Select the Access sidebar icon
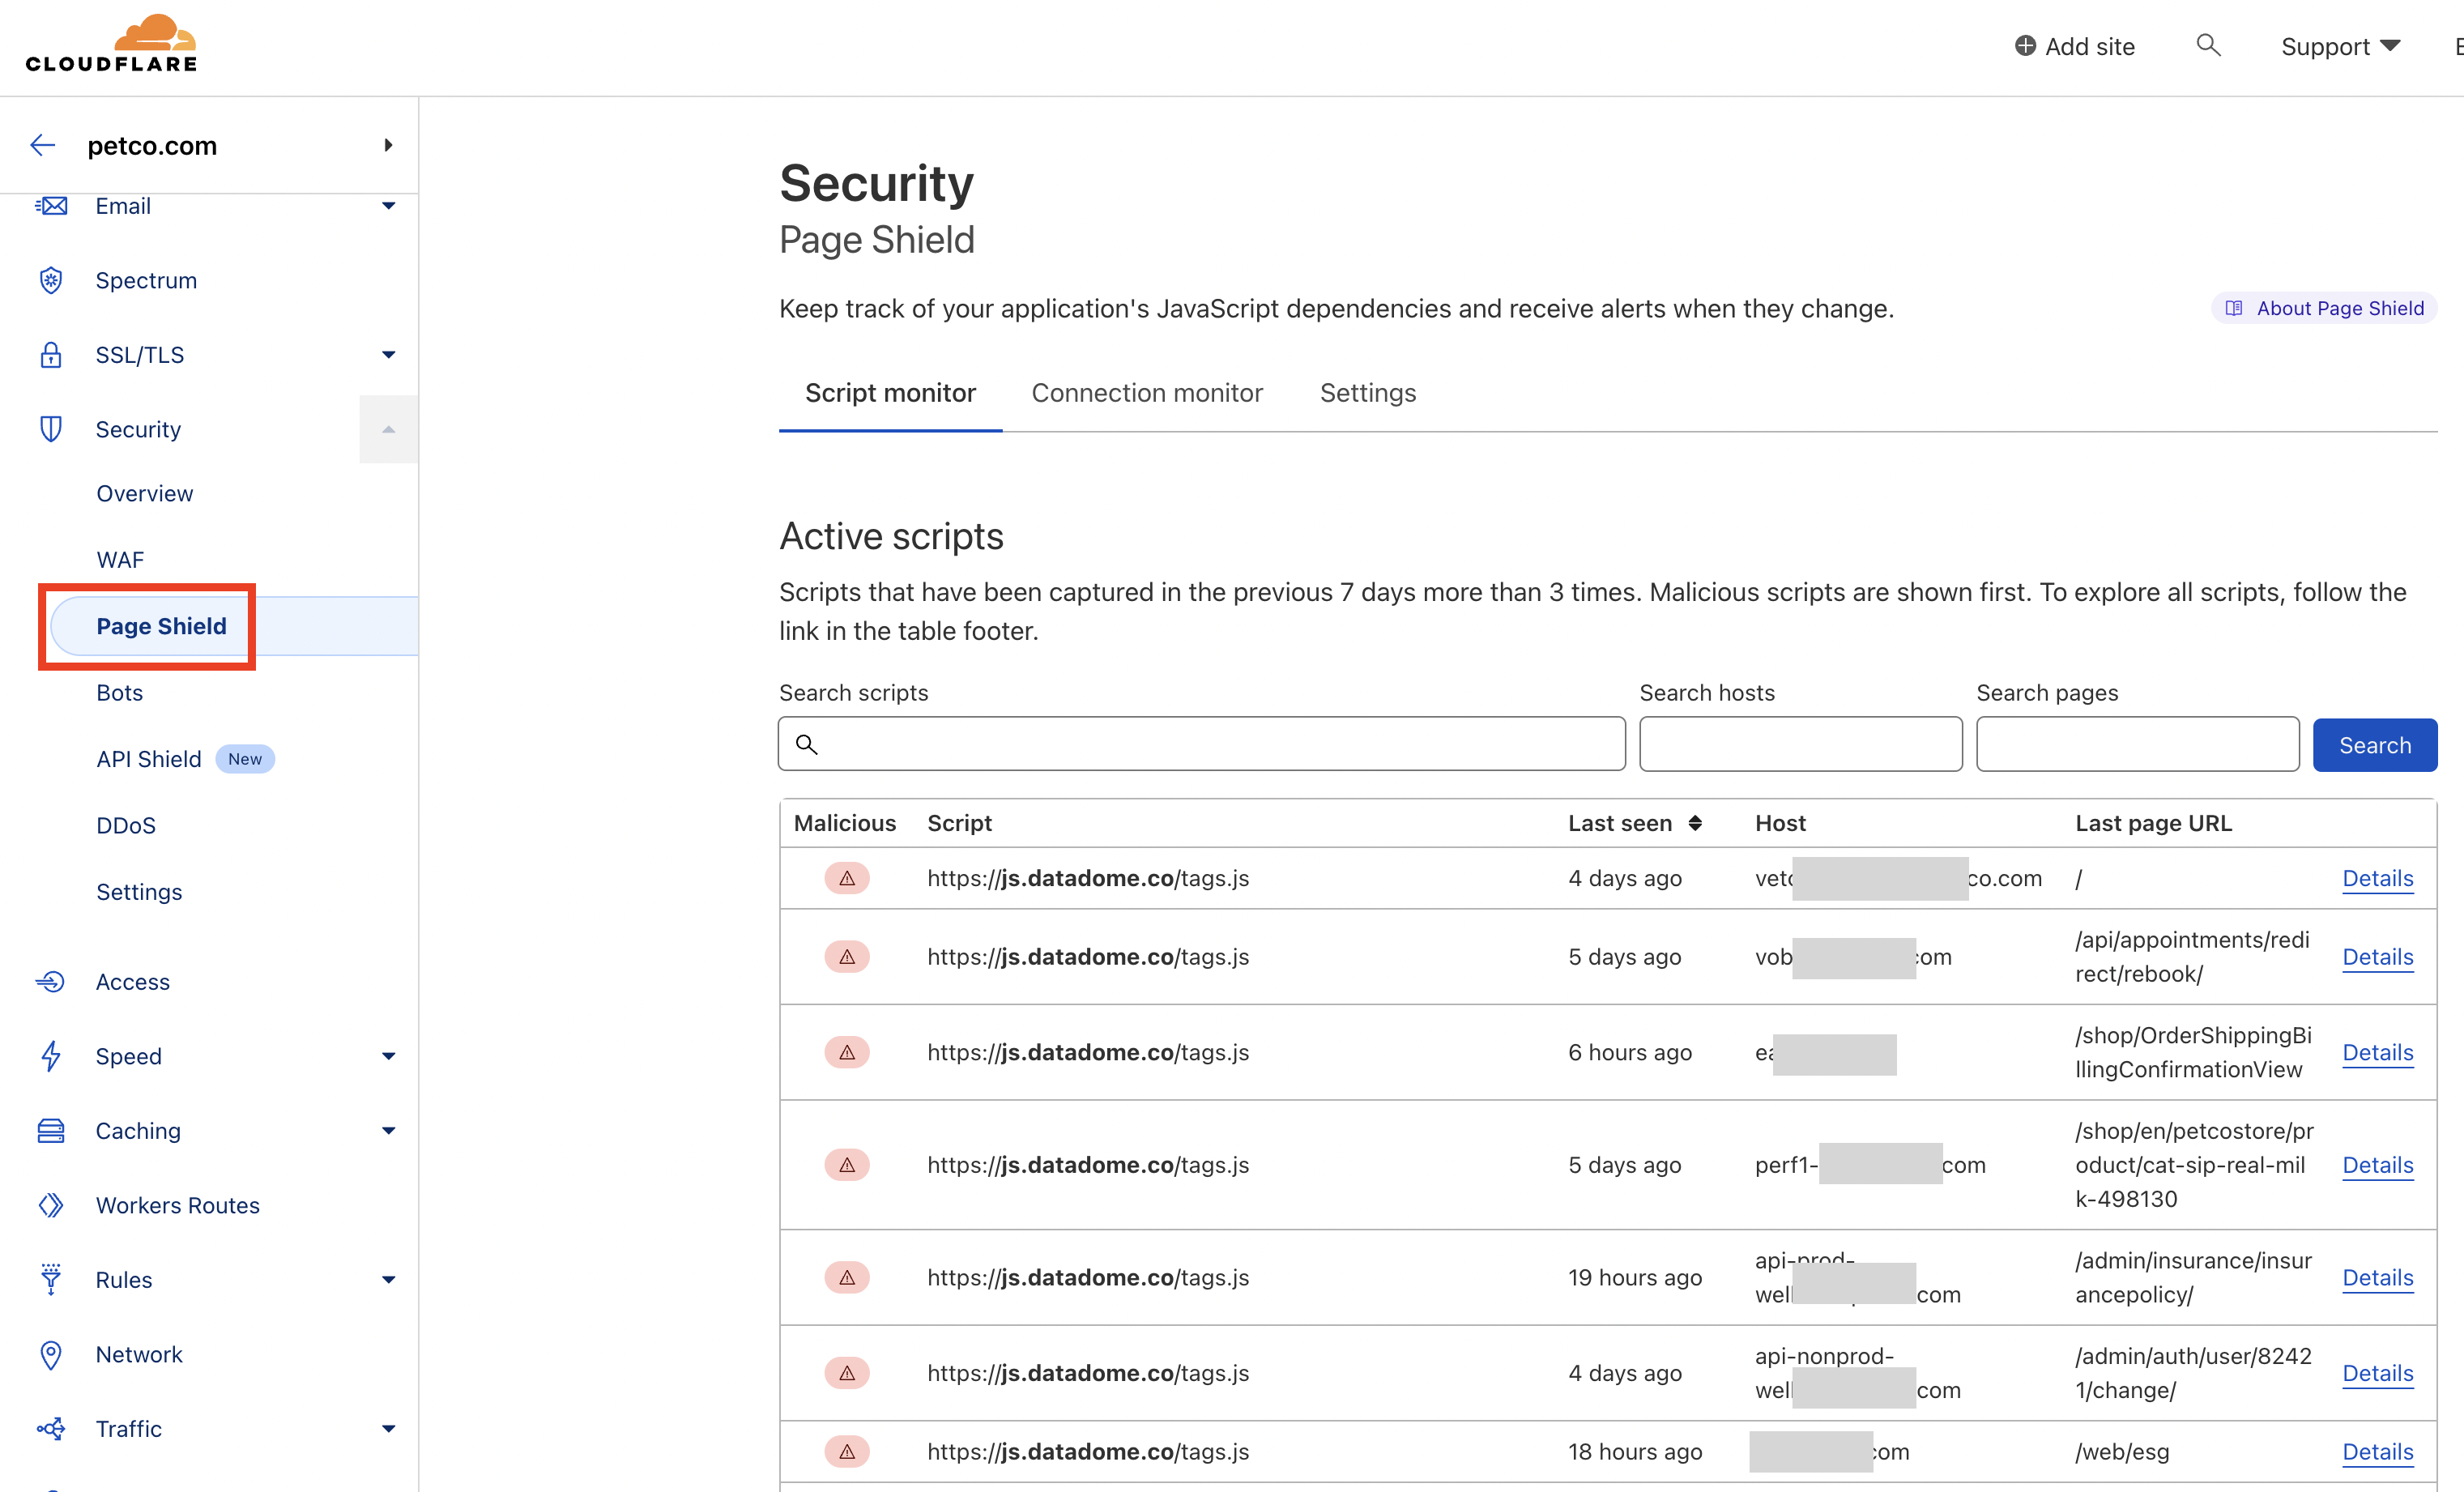2464x1492 pixels. coord(51,981)
